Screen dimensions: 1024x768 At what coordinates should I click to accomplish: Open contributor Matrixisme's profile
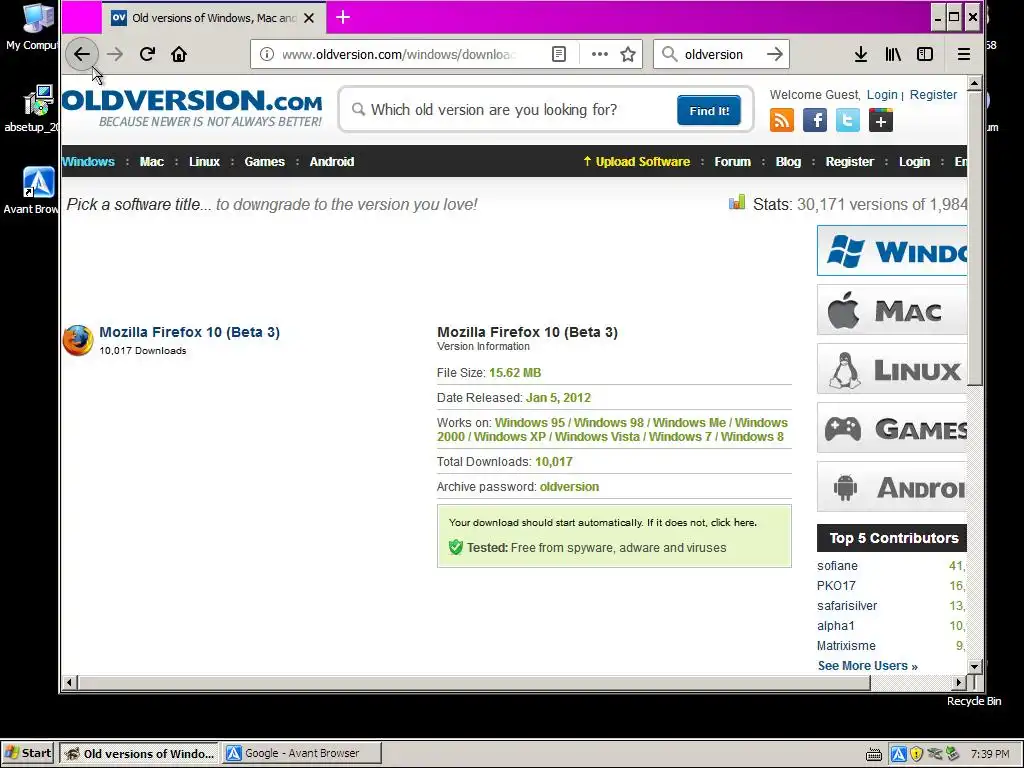point(846,646)
